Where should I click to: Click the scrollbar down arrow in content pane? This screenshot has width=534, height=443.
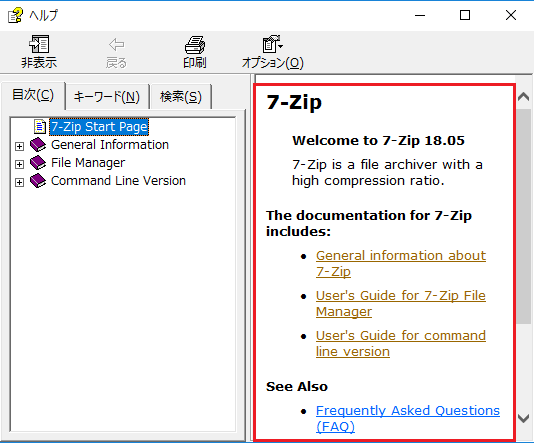pos(523,418)
